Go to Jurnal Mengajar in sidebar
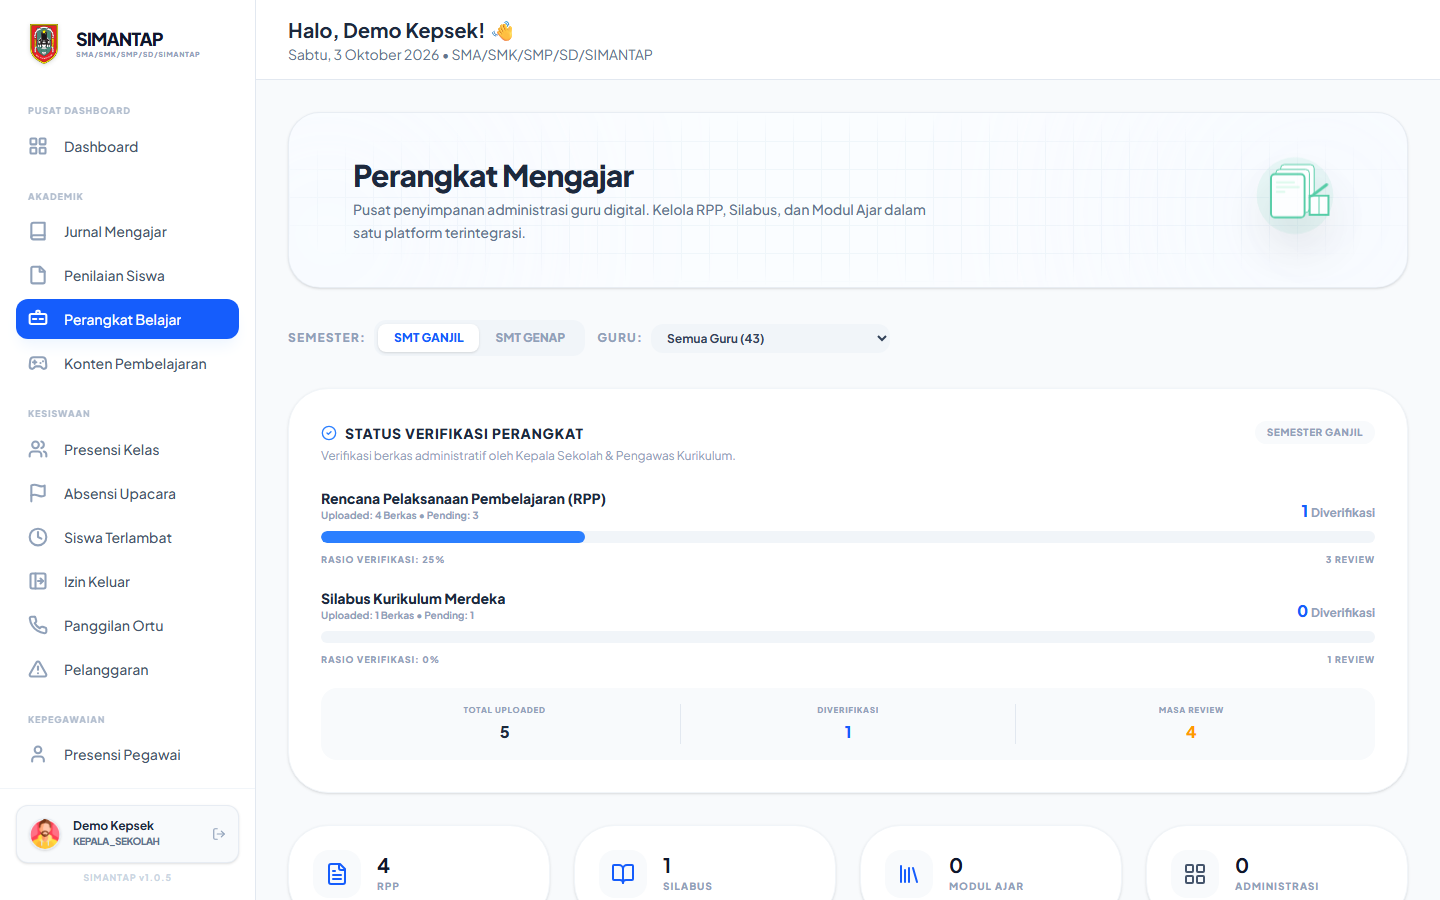 click(x=127, y=232)
